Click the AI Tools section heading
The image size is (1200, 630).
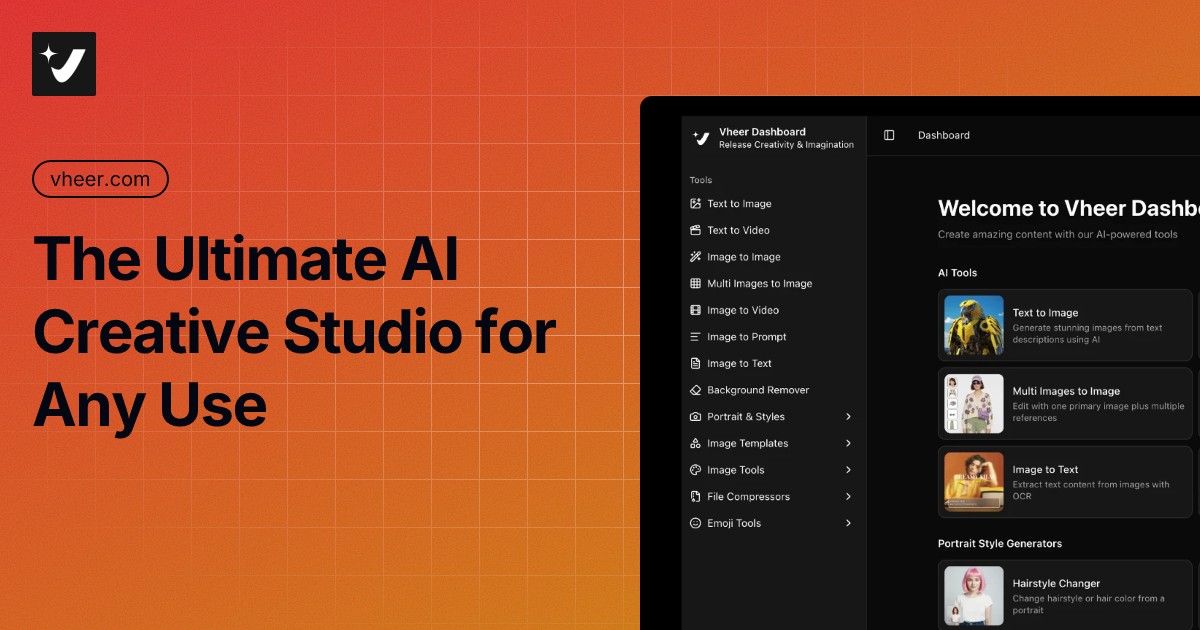click(x=957, y=273)
